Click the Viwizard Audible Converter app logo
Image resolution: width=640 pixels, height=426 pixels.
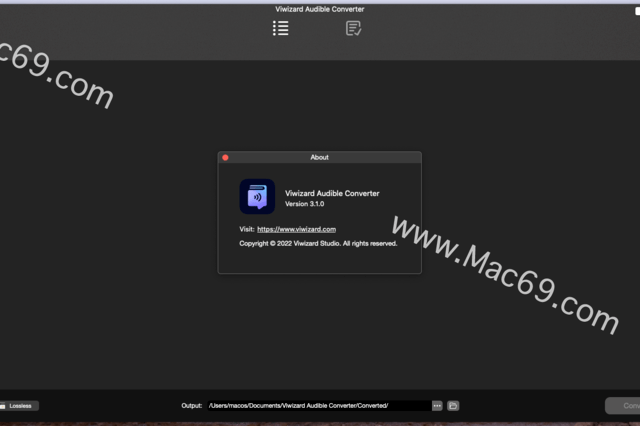click(x=257, y=196)
